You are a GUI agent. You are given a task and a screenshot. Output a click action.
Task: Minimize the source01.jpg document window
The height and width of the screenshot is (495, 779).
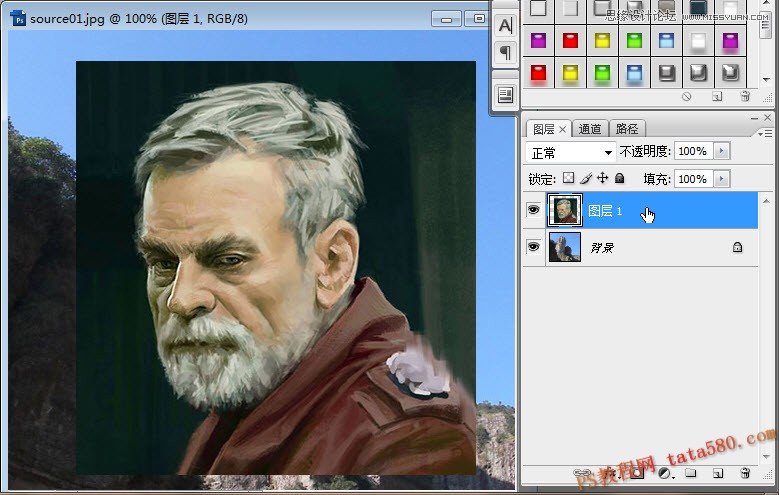(446, 19)
